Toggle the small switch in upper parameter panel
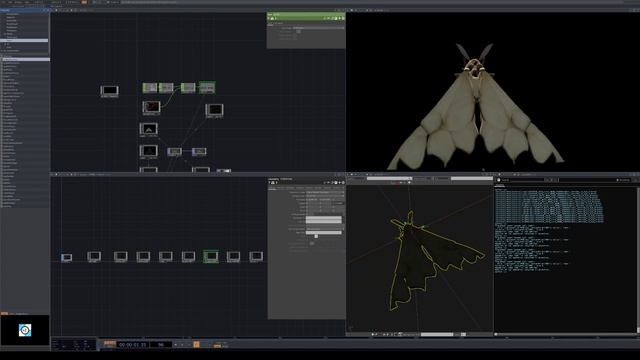This screenshot has height=360, width=640. click(x=298, y=31)
